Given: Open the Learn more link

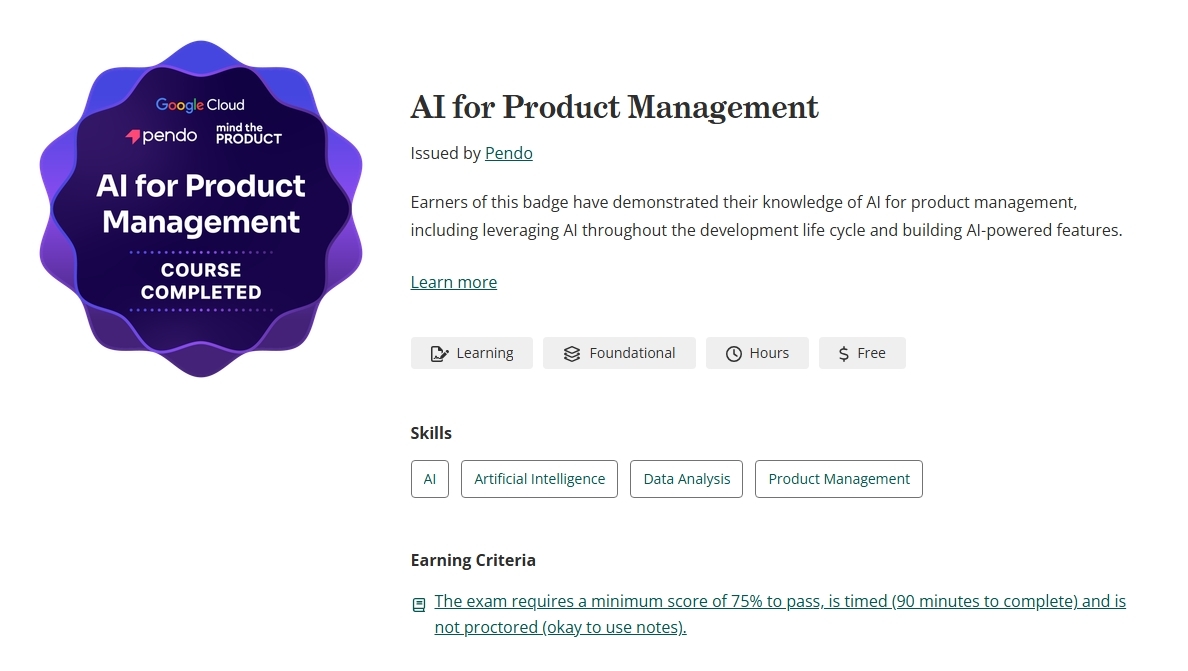Looking at the screenshot, I should pos(454,282).
